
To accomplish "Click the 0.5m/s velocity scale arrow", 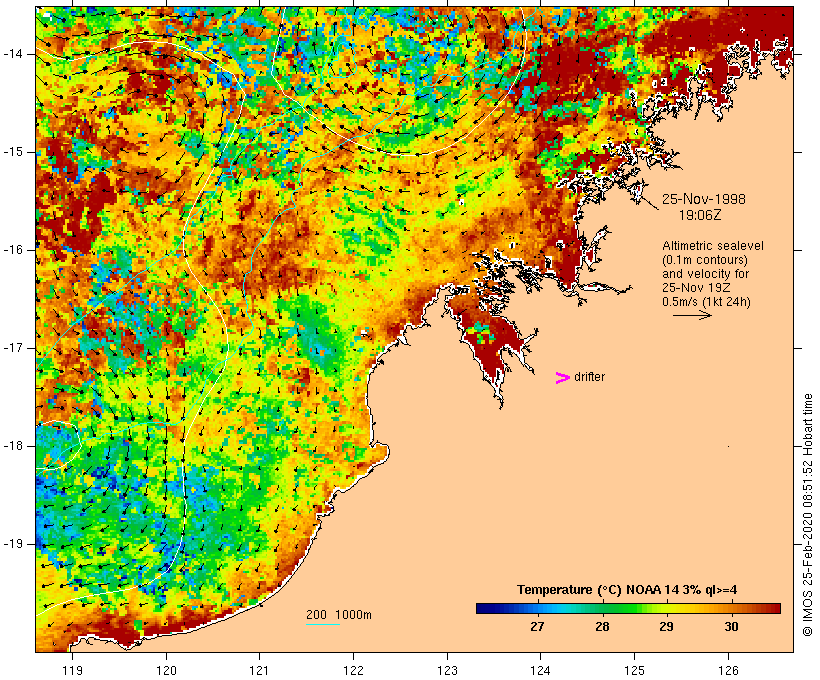I will coord(692,315).
